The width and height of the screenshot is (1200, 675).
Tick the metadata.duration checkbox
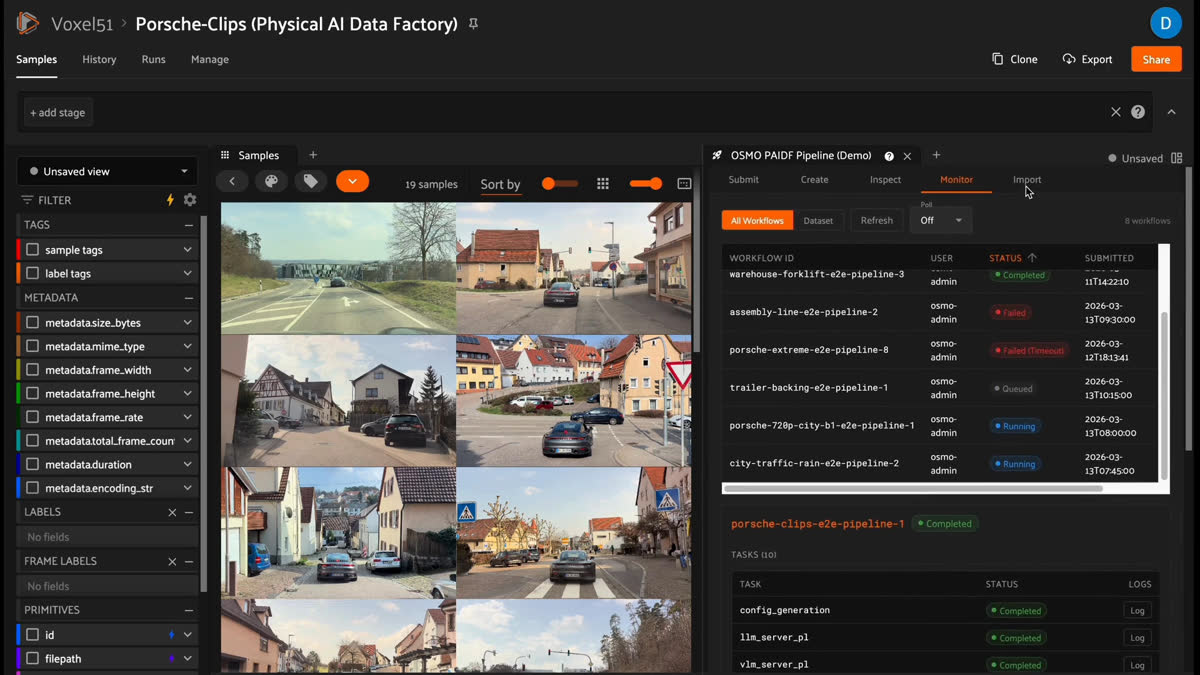[33, 464]
